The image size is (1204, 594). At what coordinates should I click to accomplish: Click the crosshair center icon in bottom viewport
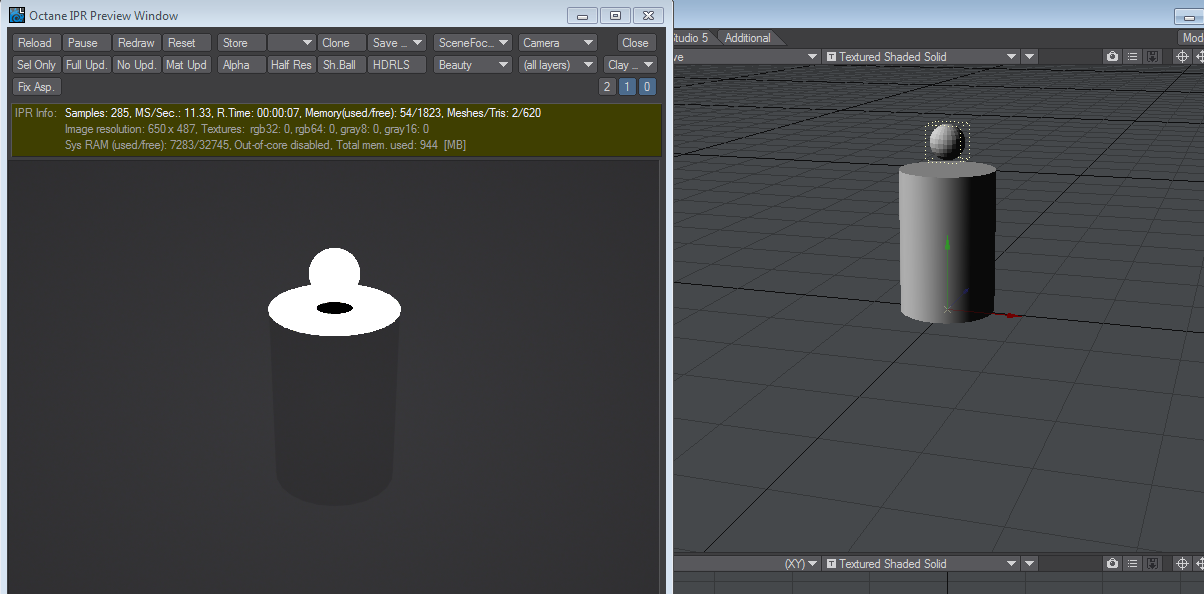pos(1180,564)
